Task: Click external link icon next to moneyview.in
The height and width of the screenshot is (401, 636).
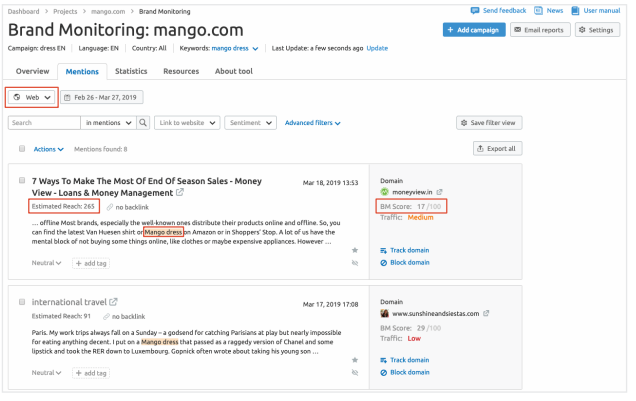Action: [439, 192]
